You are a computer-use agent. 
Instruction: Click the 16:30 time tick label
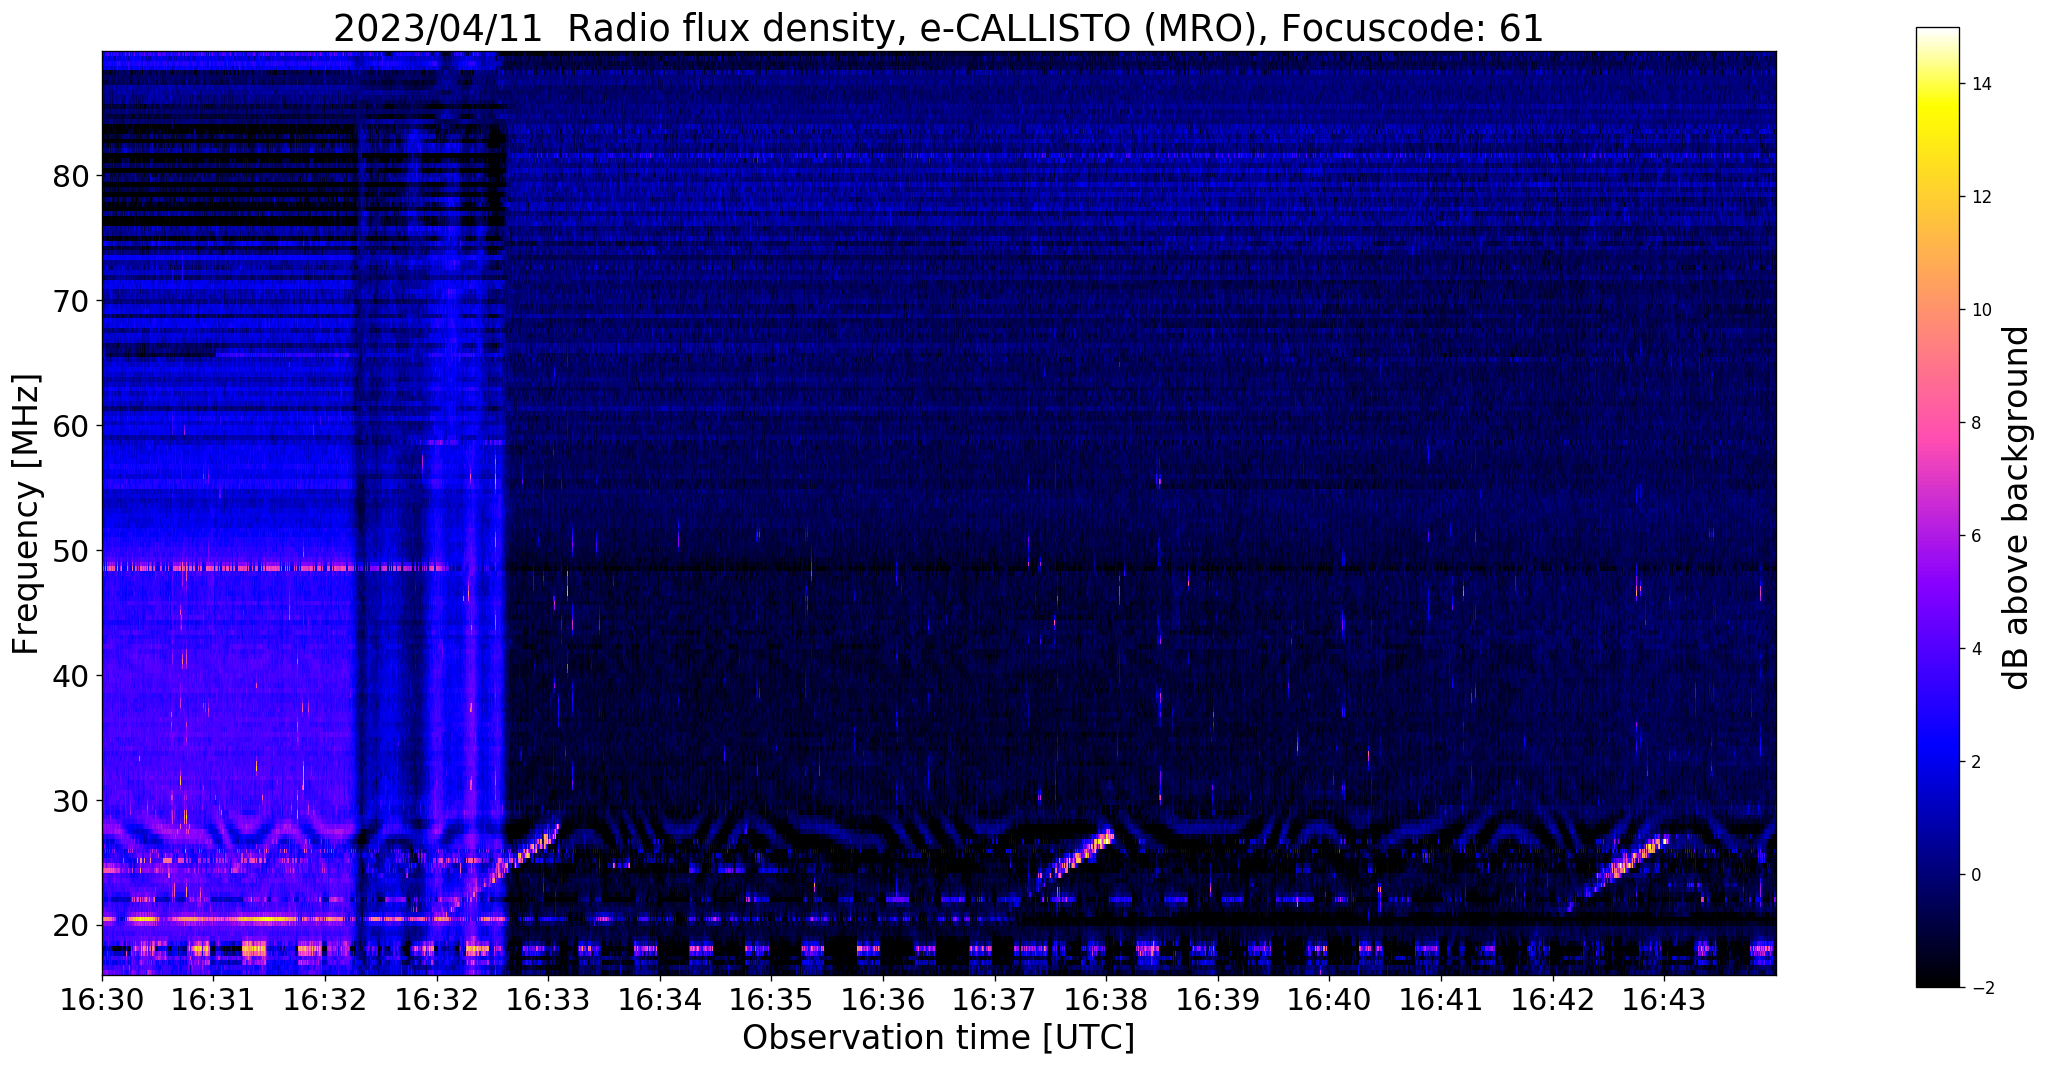click(102, 1001)
